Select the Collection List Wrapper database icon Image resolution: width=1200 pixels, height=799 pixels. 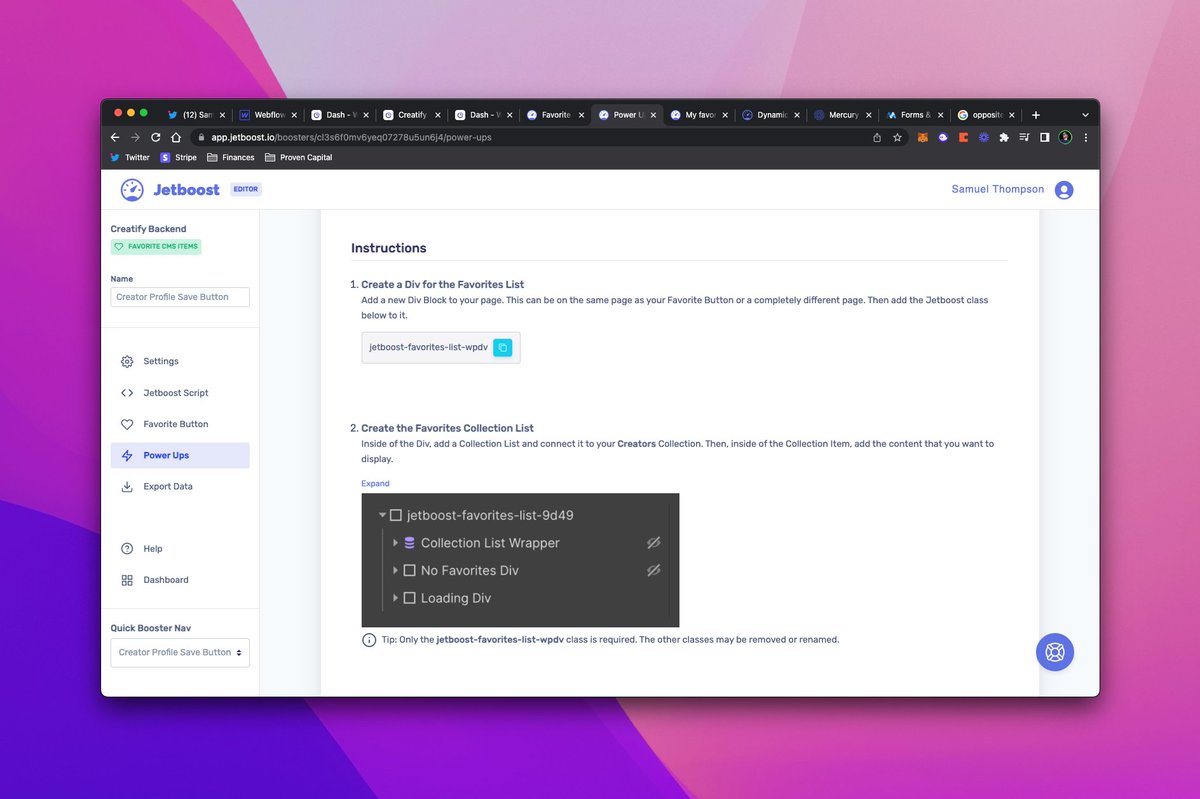[409, 543]
